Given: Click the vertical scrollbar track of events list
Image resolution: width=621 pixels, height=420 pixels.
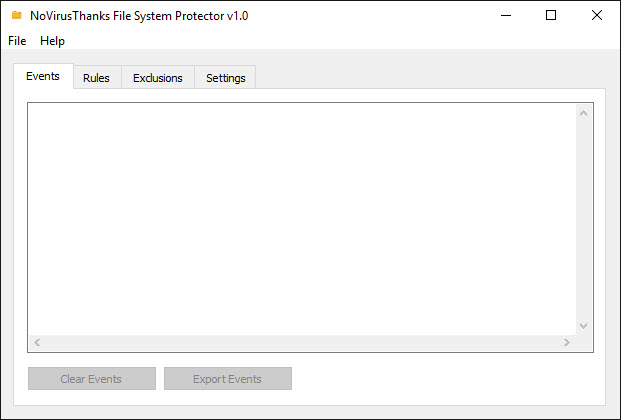Looking at the screenshot, I should 583,220.
